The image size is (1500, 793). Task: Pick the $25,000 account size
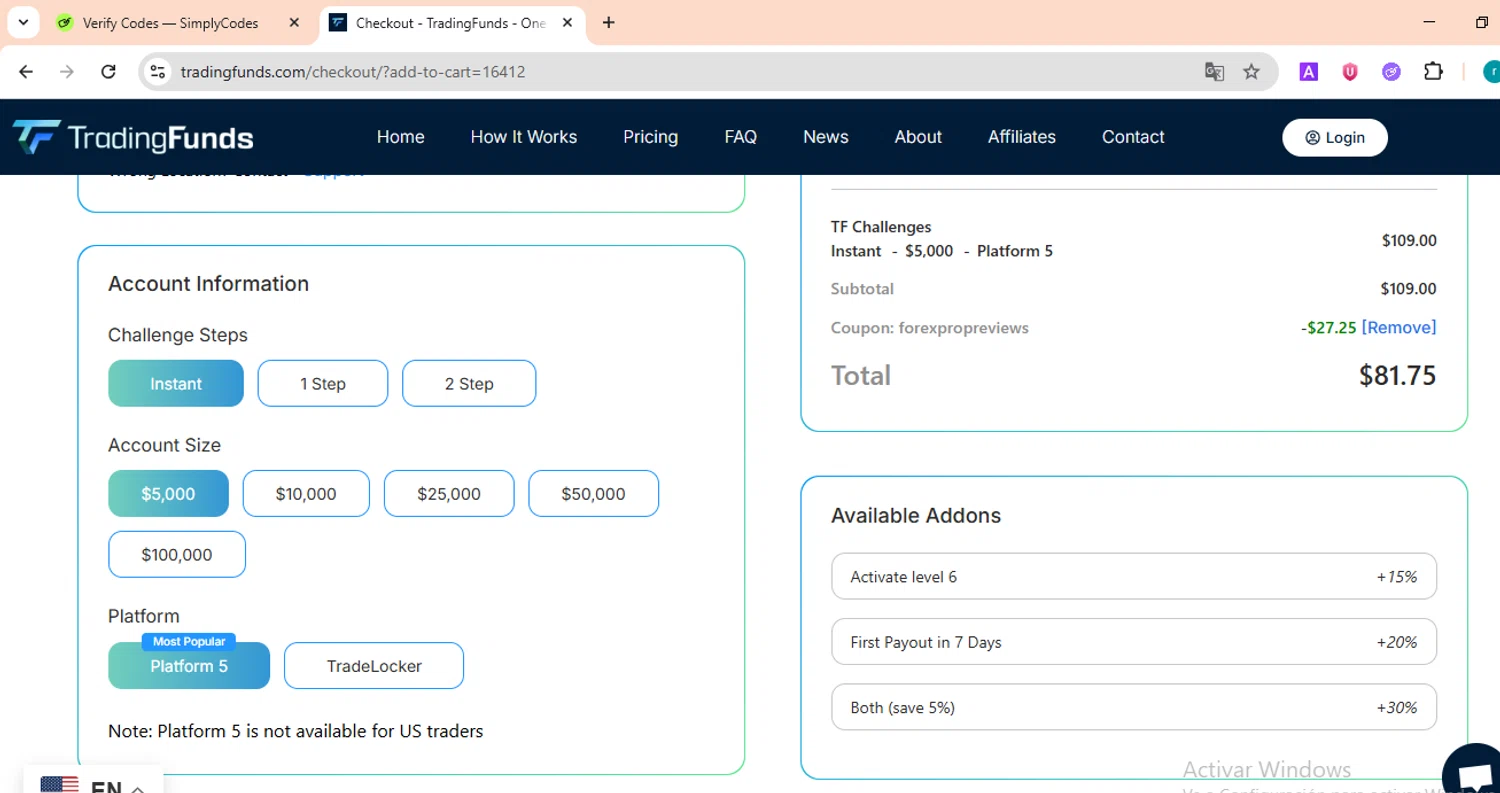(x=449, y=494)
